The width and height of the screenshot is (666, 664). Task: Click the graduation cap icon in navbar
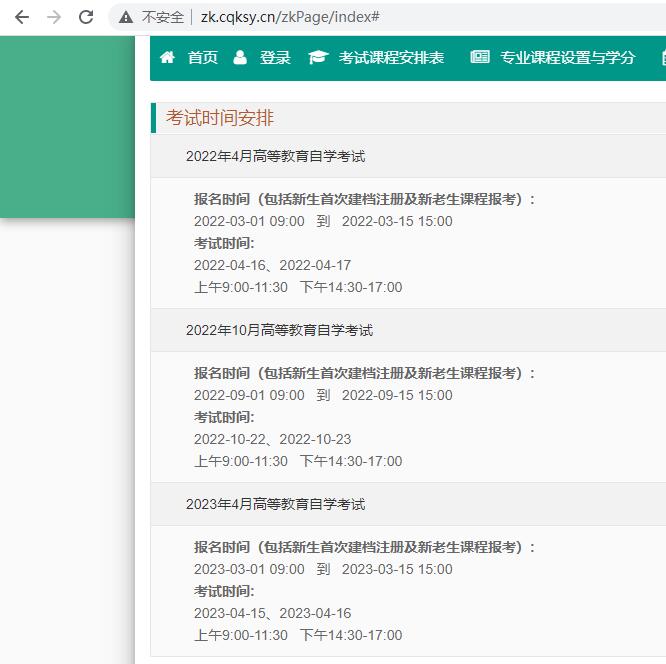tap(318, 57)
